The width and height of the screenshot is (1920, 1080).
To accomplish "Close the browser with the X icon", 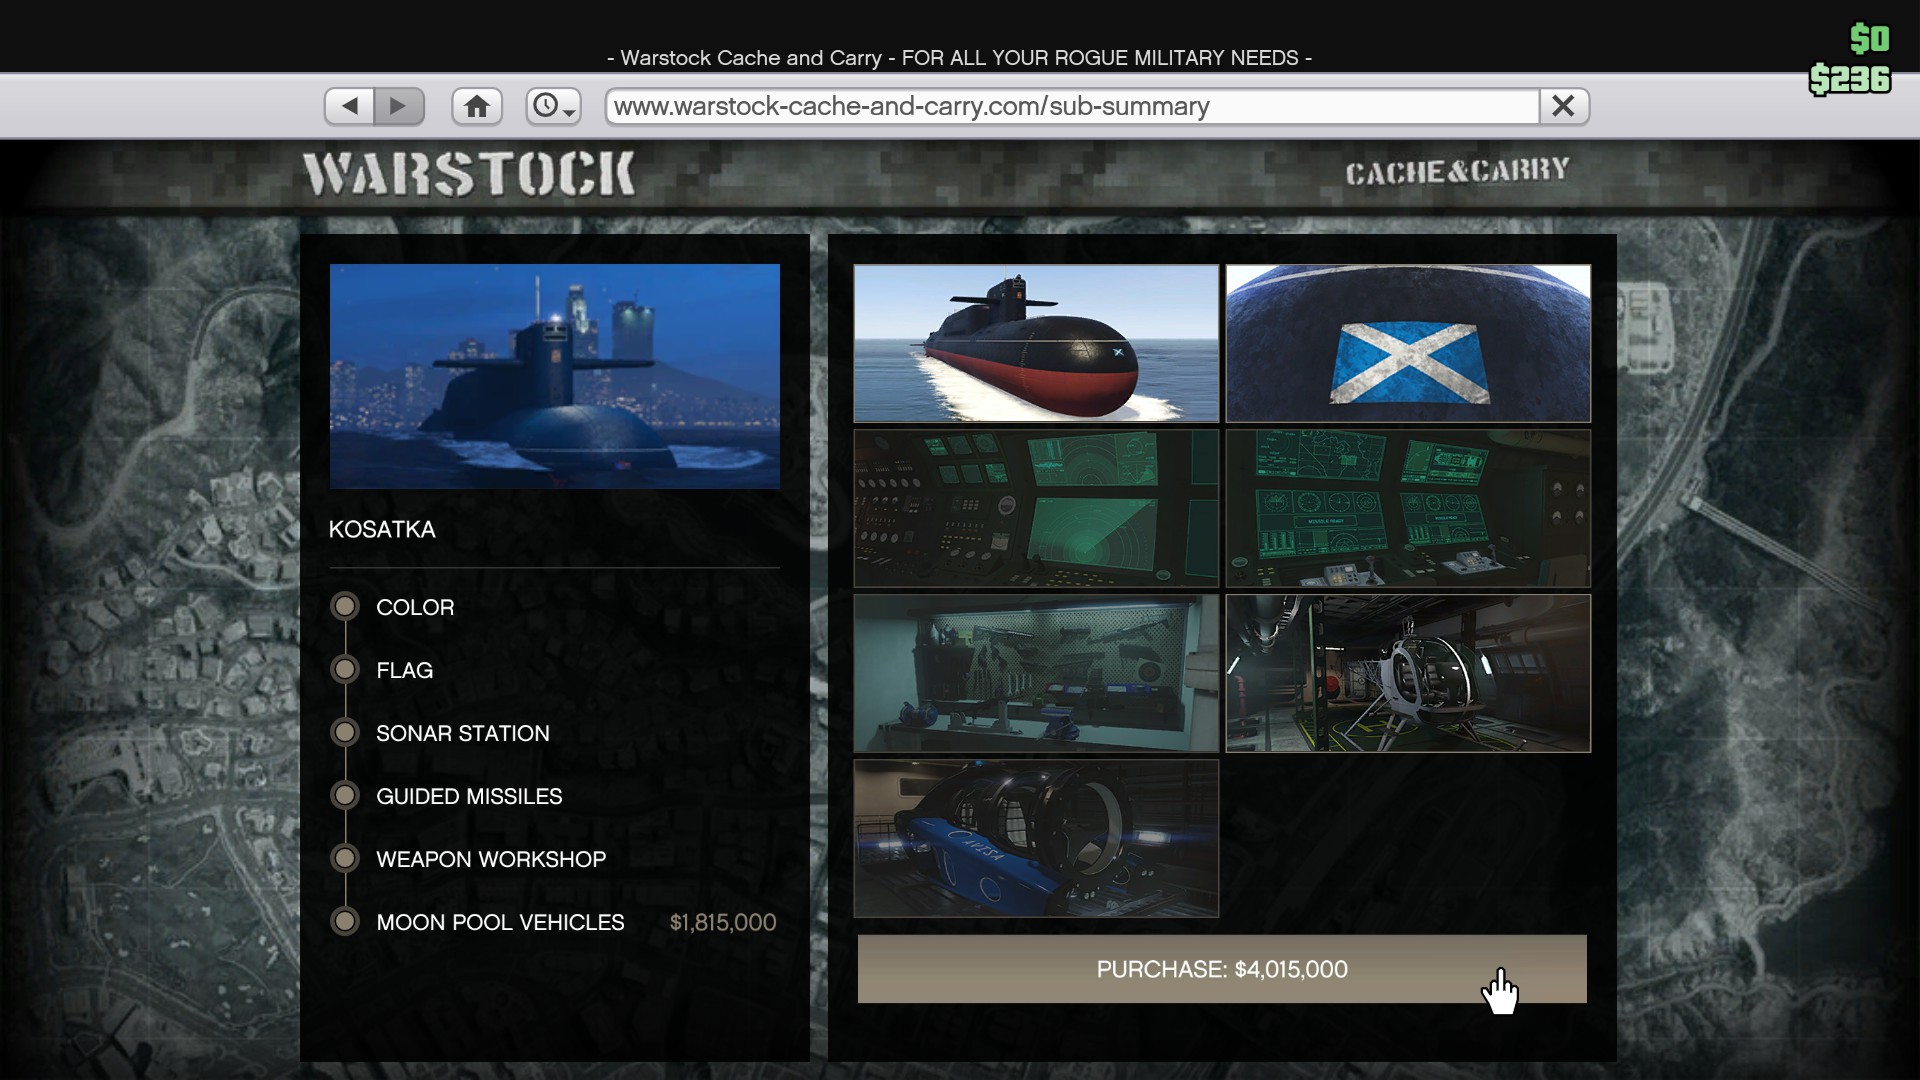I will click(1563, 106).
